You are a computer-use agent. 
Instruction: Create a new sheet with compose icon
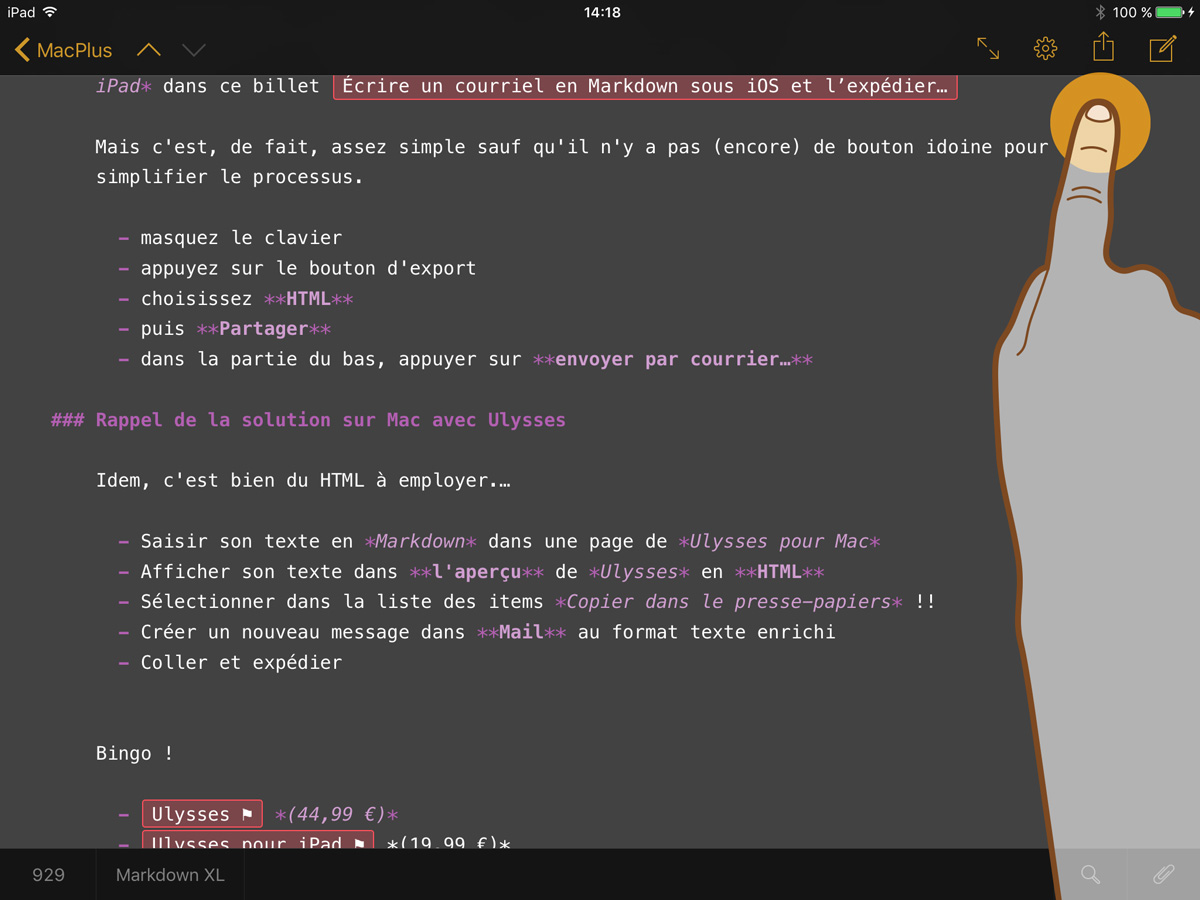click(x=1162, y=48)
